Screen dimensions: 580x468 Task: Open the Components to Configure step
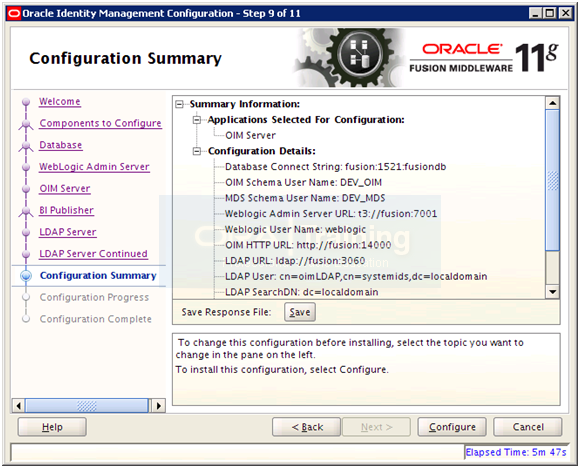point(100,123)
